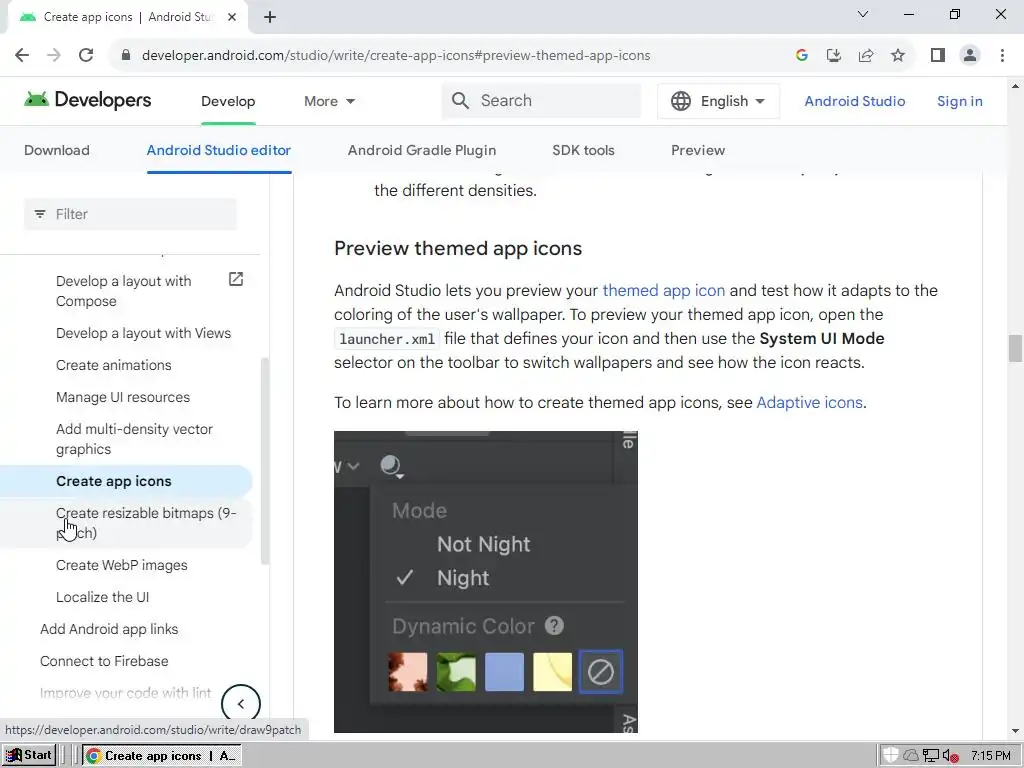Click the volume tray icon
The width and height of the screenshot is (1024, 768).
950,756
